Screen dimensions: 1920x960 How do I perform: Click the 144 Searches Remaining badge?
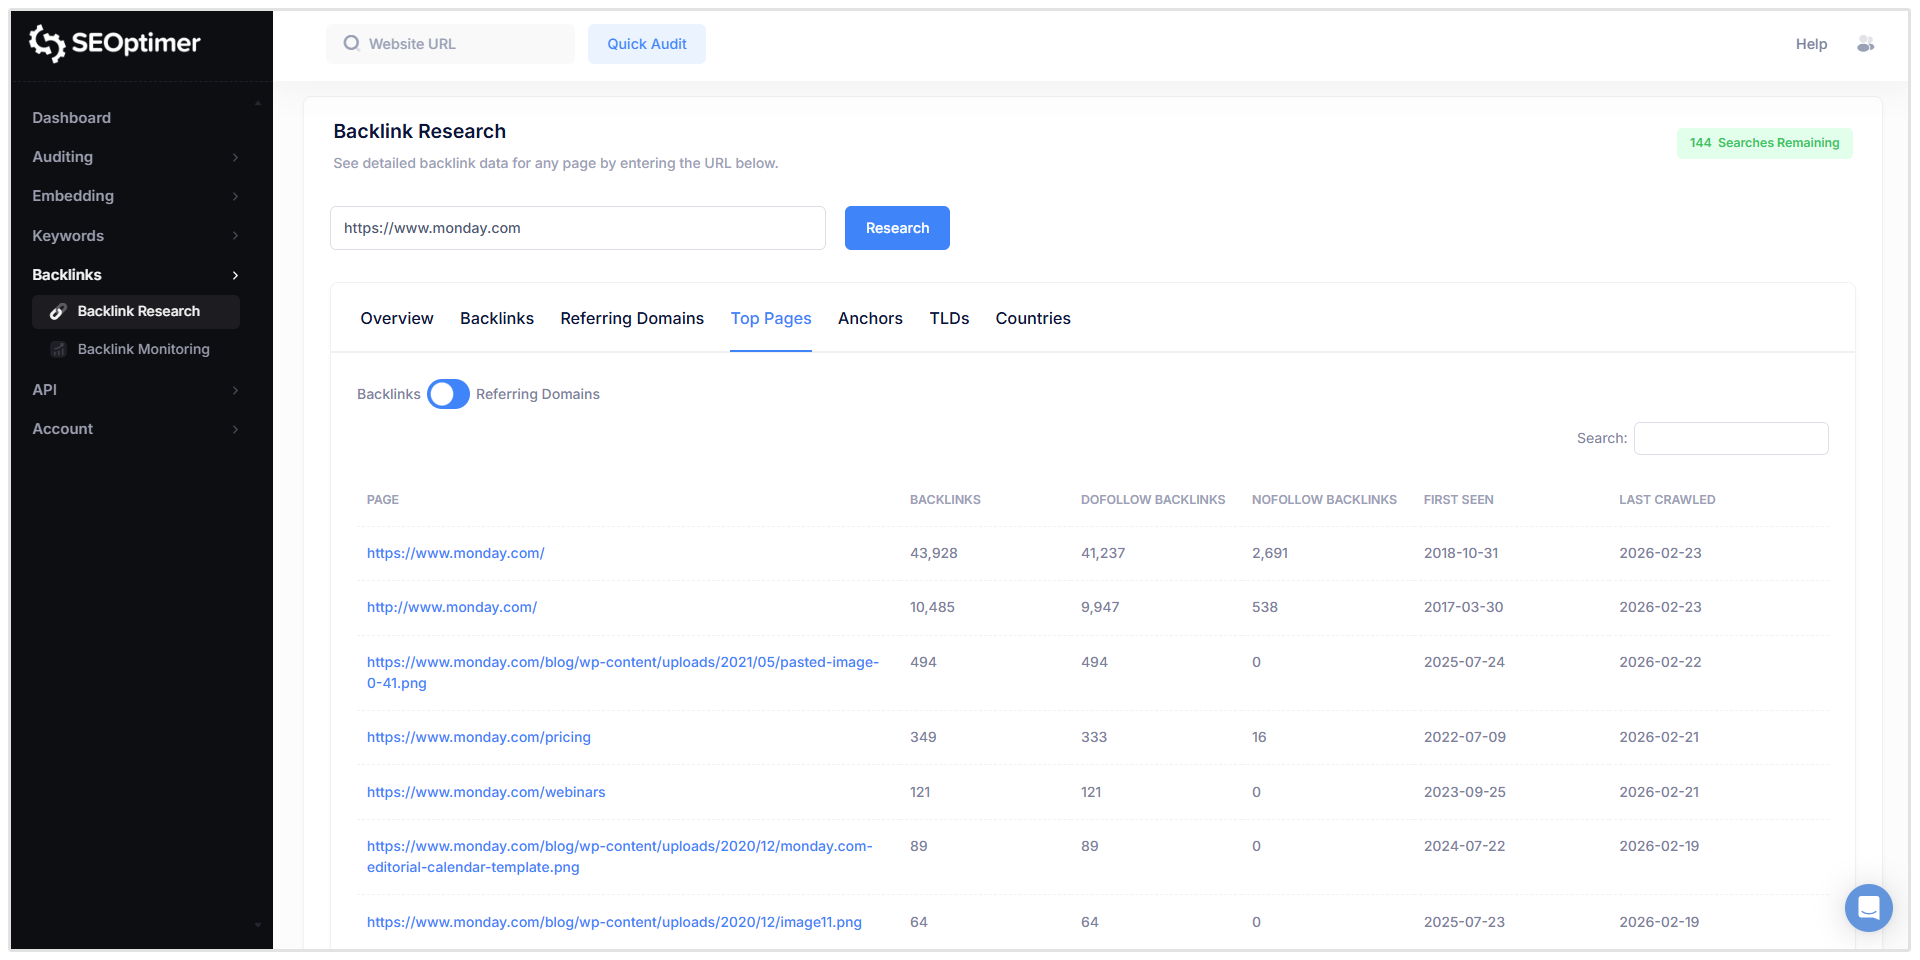tap(1764, 143)
